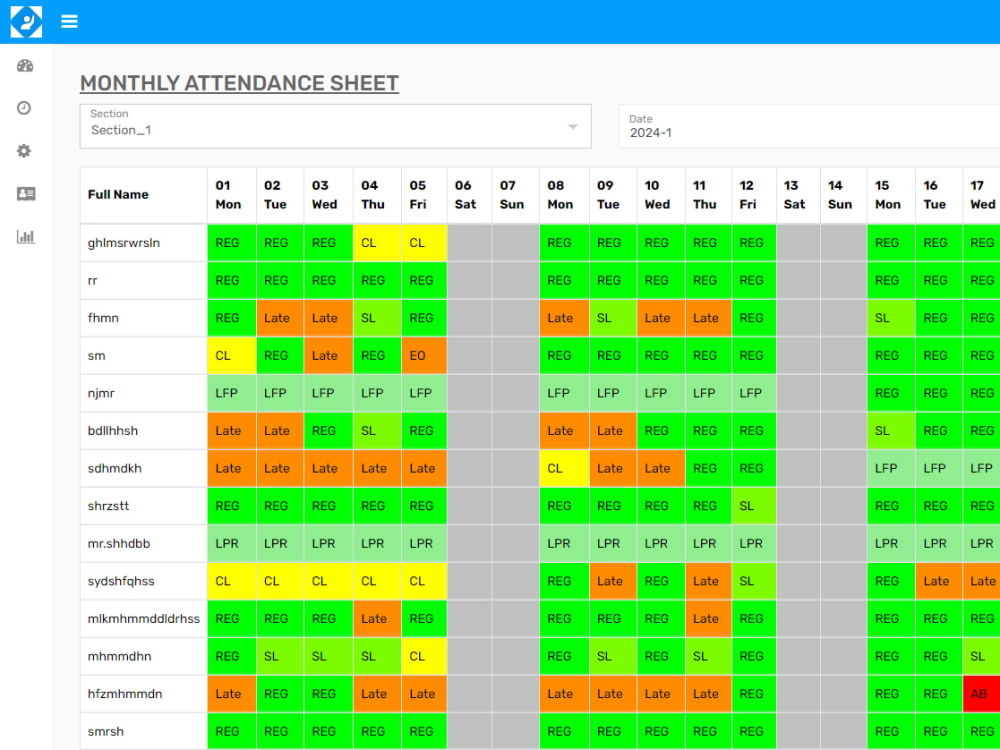This screenshot has height=750, width=1000.
Task: Open the bar chart reports icon in the sidebar
Action: [26, 237]
